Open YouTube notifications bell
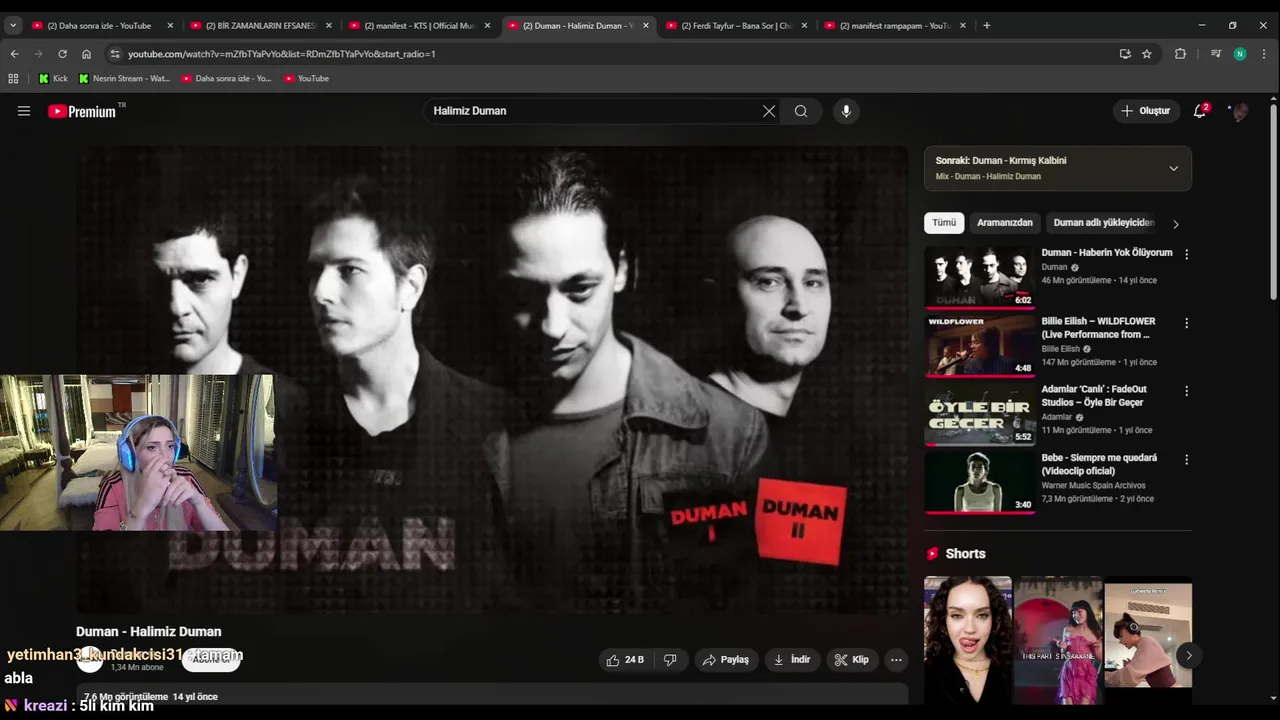The image size is (1280, 720). pos(1200,111)
